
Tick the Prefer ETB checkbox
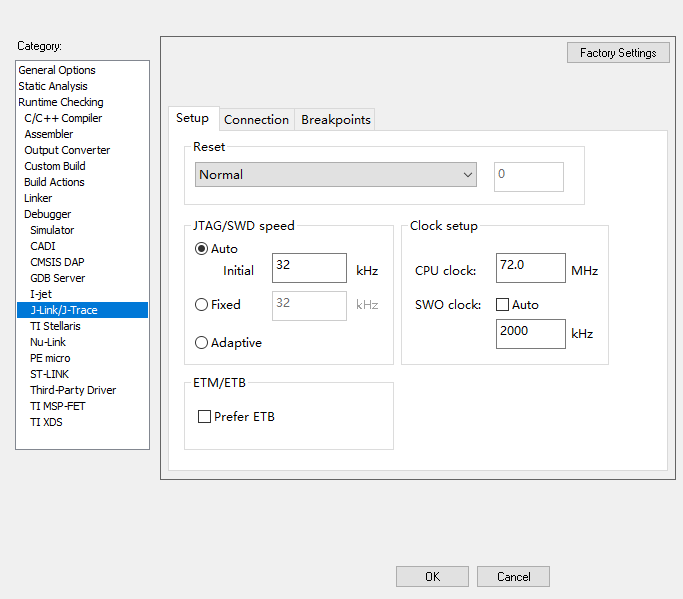tap(205, 417)
